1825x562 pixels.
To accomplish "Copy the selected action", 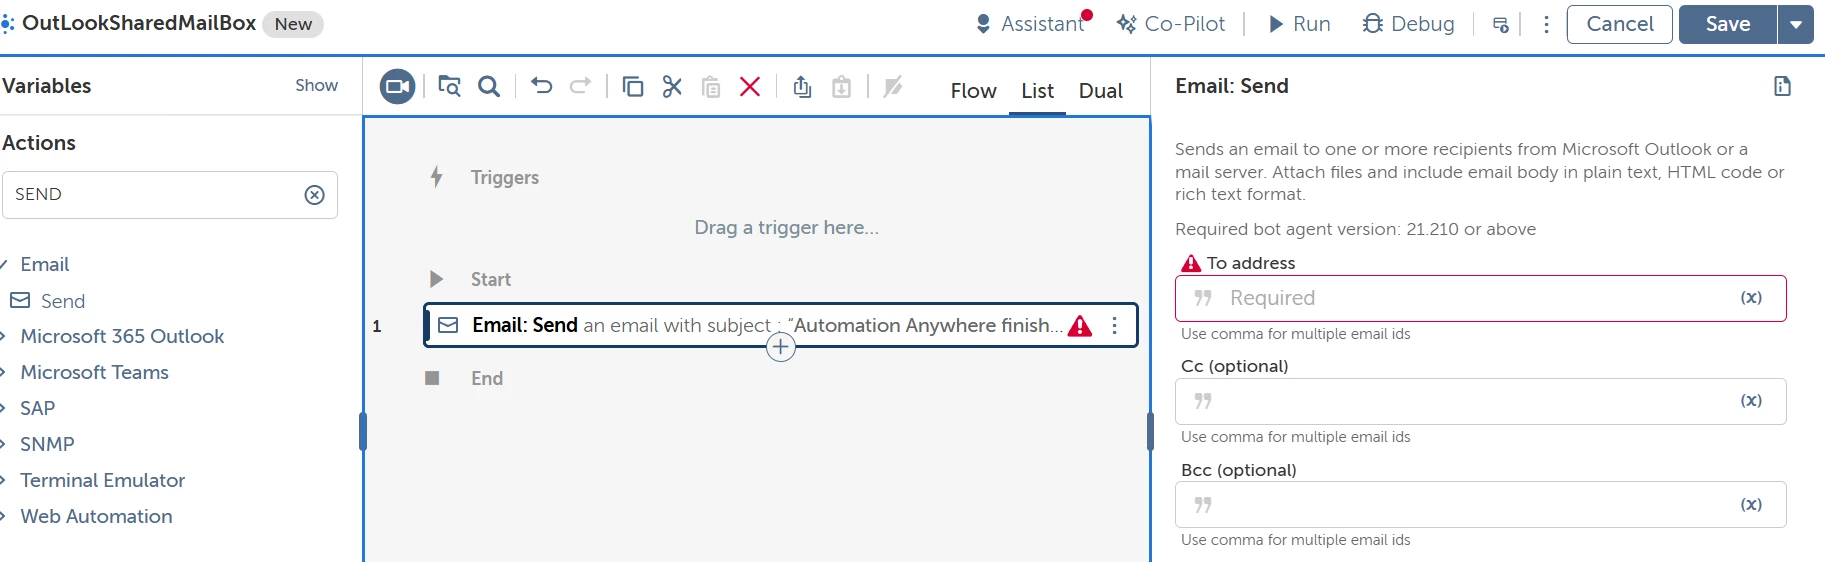I will click(632, 87).
